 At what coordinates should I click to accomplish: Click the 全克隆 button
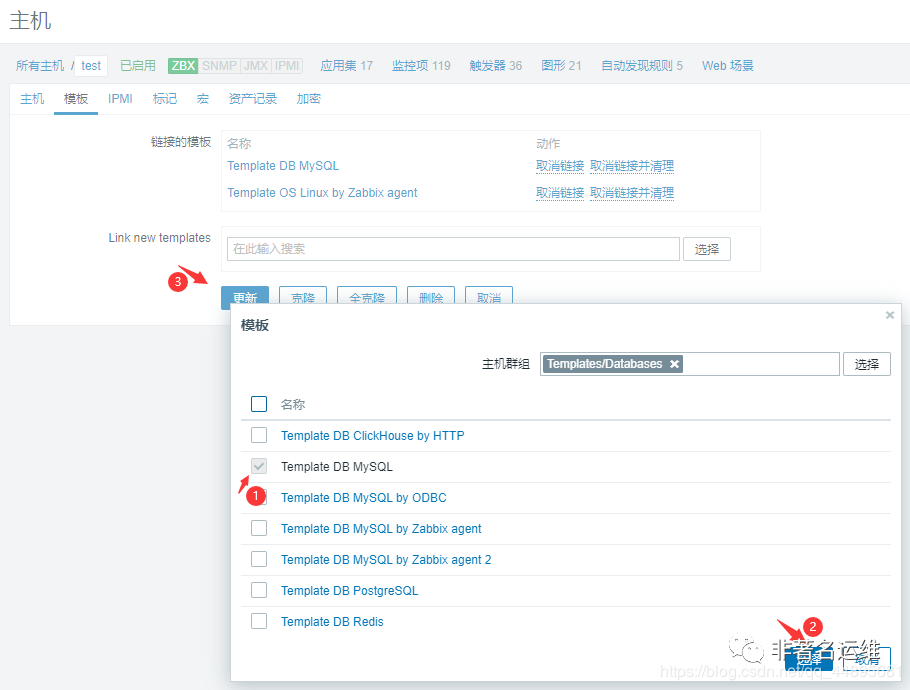coord(367,296)
